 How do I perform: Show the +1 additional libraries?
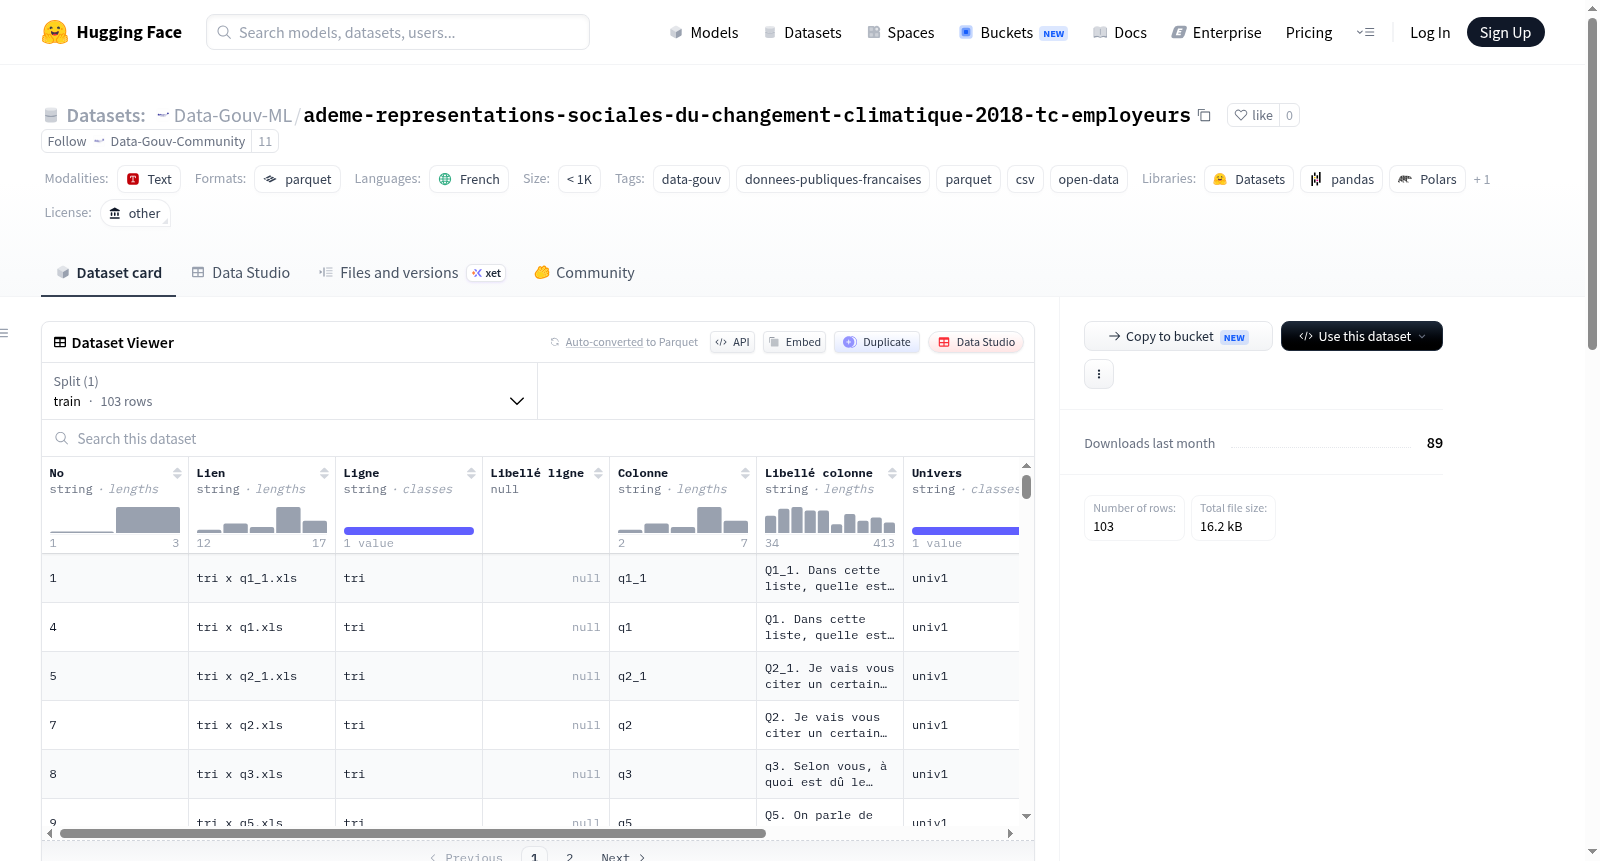[x=1482, y=179]
